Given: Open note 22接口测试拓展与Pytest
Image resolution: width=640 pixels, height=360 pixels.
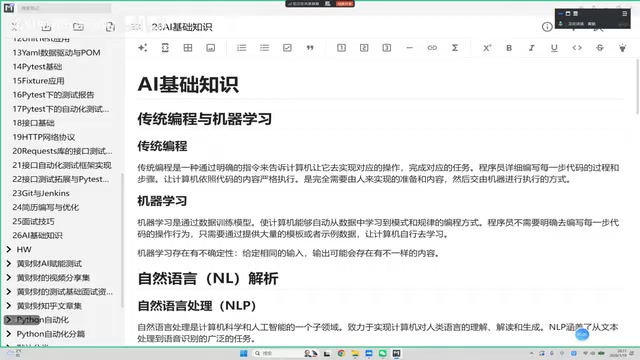Looking at the screenshot, I should pyautogui.click(x=60, y=179).
